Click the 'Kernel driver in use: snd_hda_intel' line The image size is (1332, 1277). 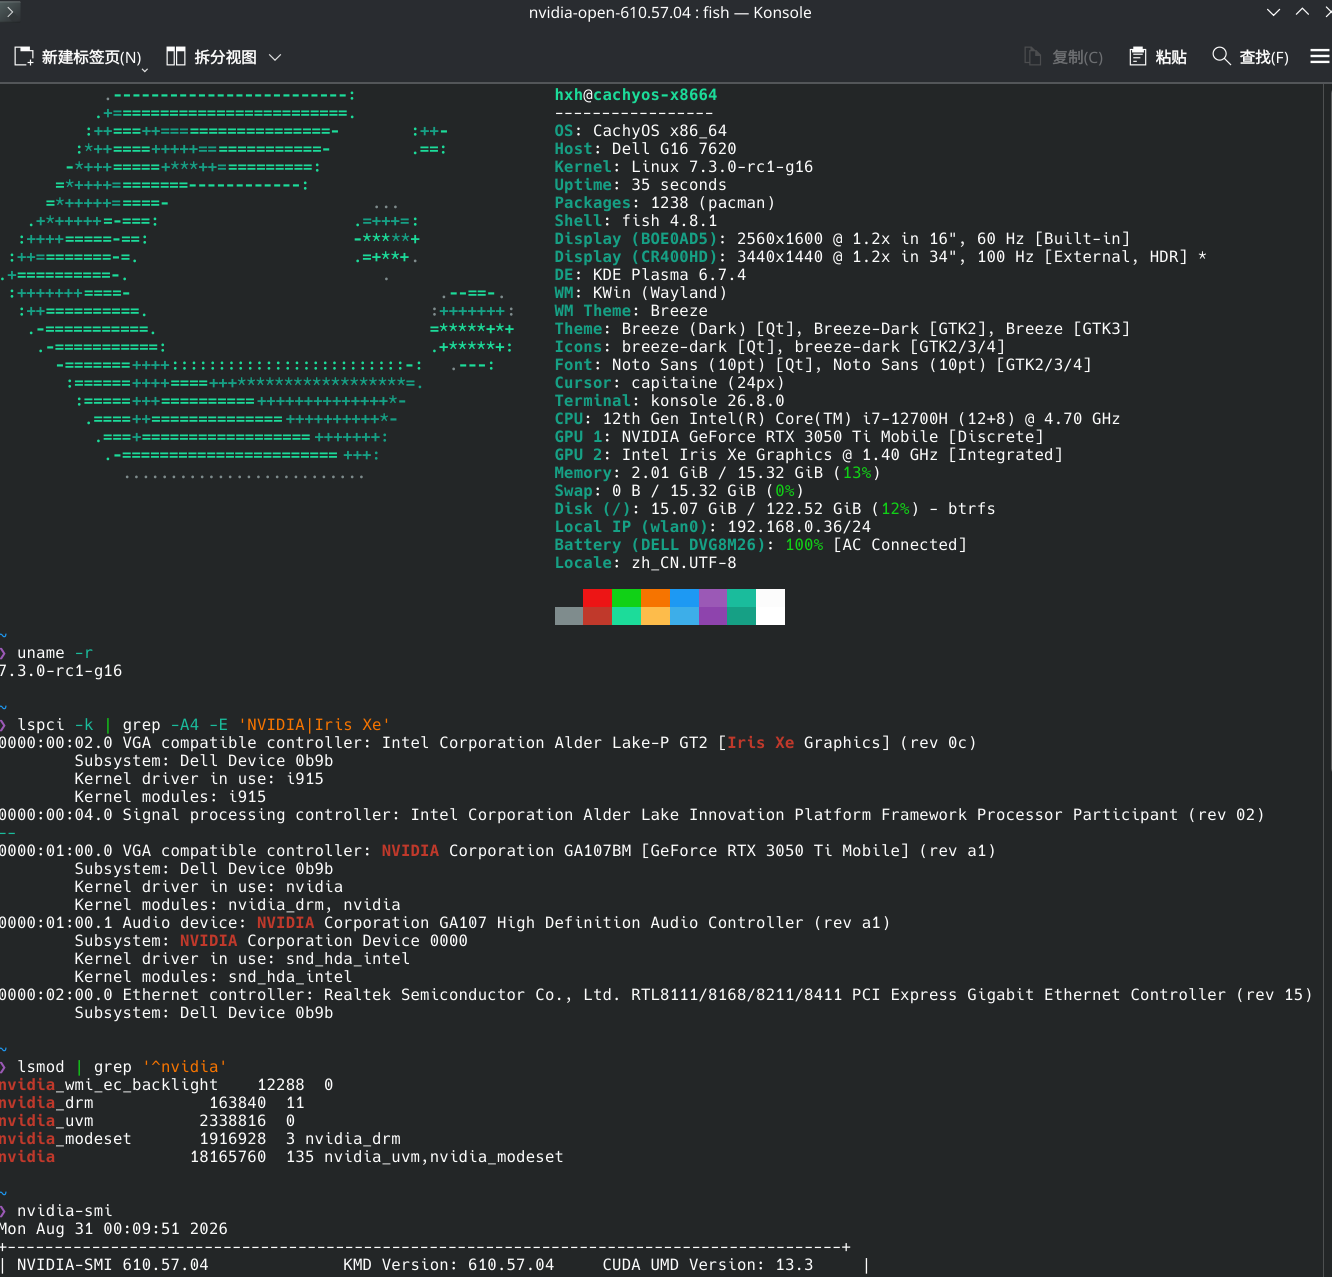tap(242, 959)
